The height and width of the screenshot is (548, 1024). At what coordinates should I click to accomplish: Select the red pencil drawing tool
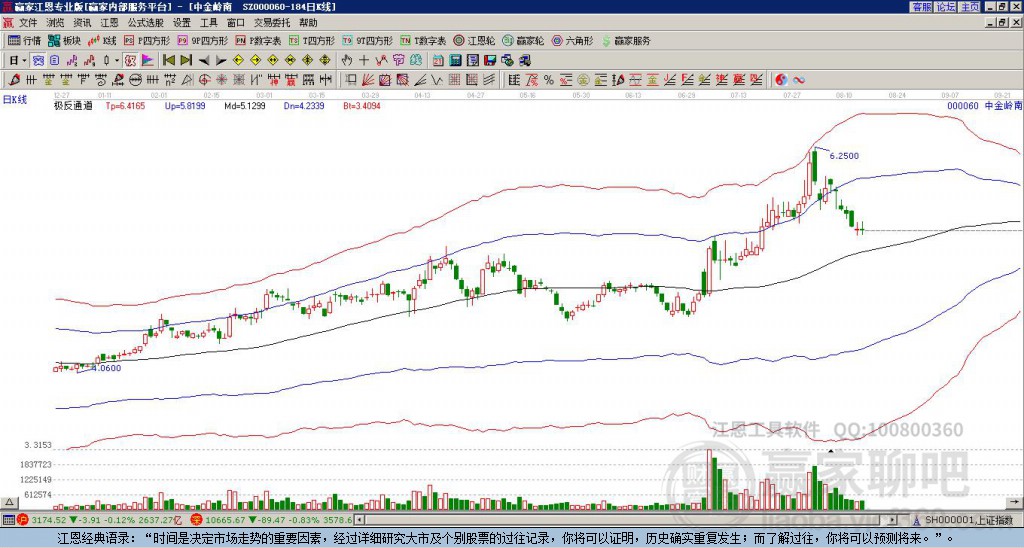14,80
